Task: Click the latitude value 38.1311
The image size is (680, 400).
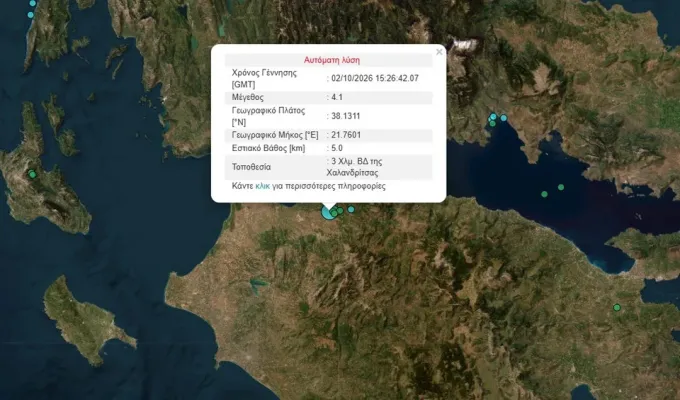Action: 346,116
